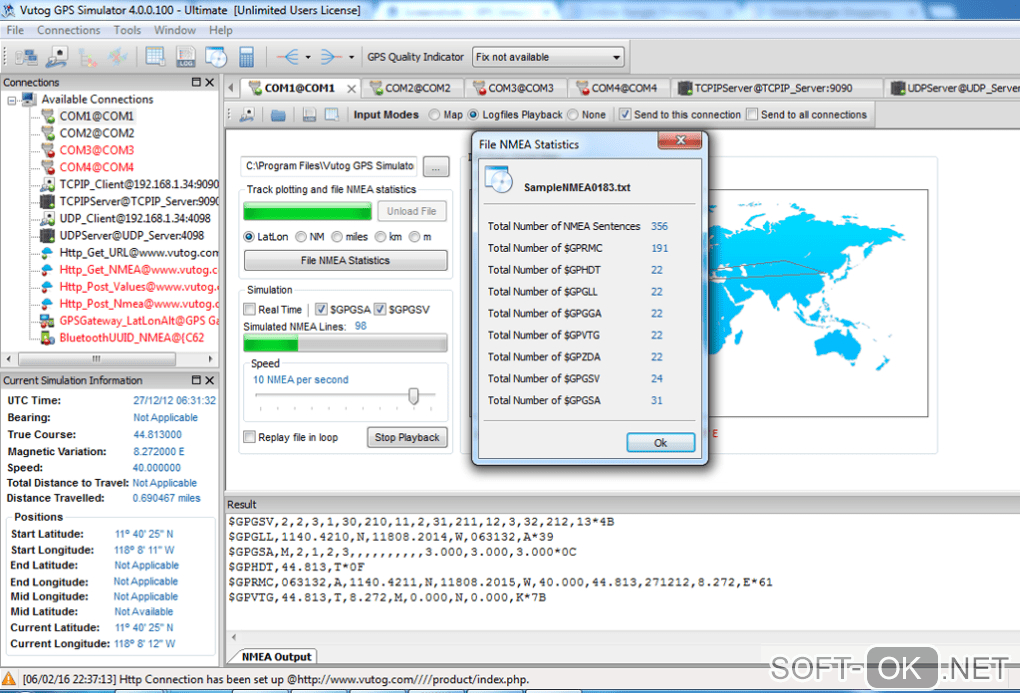Collapse the Available Connections tree node
This screenshot has height=693, width=1020.
click(12, 100)
